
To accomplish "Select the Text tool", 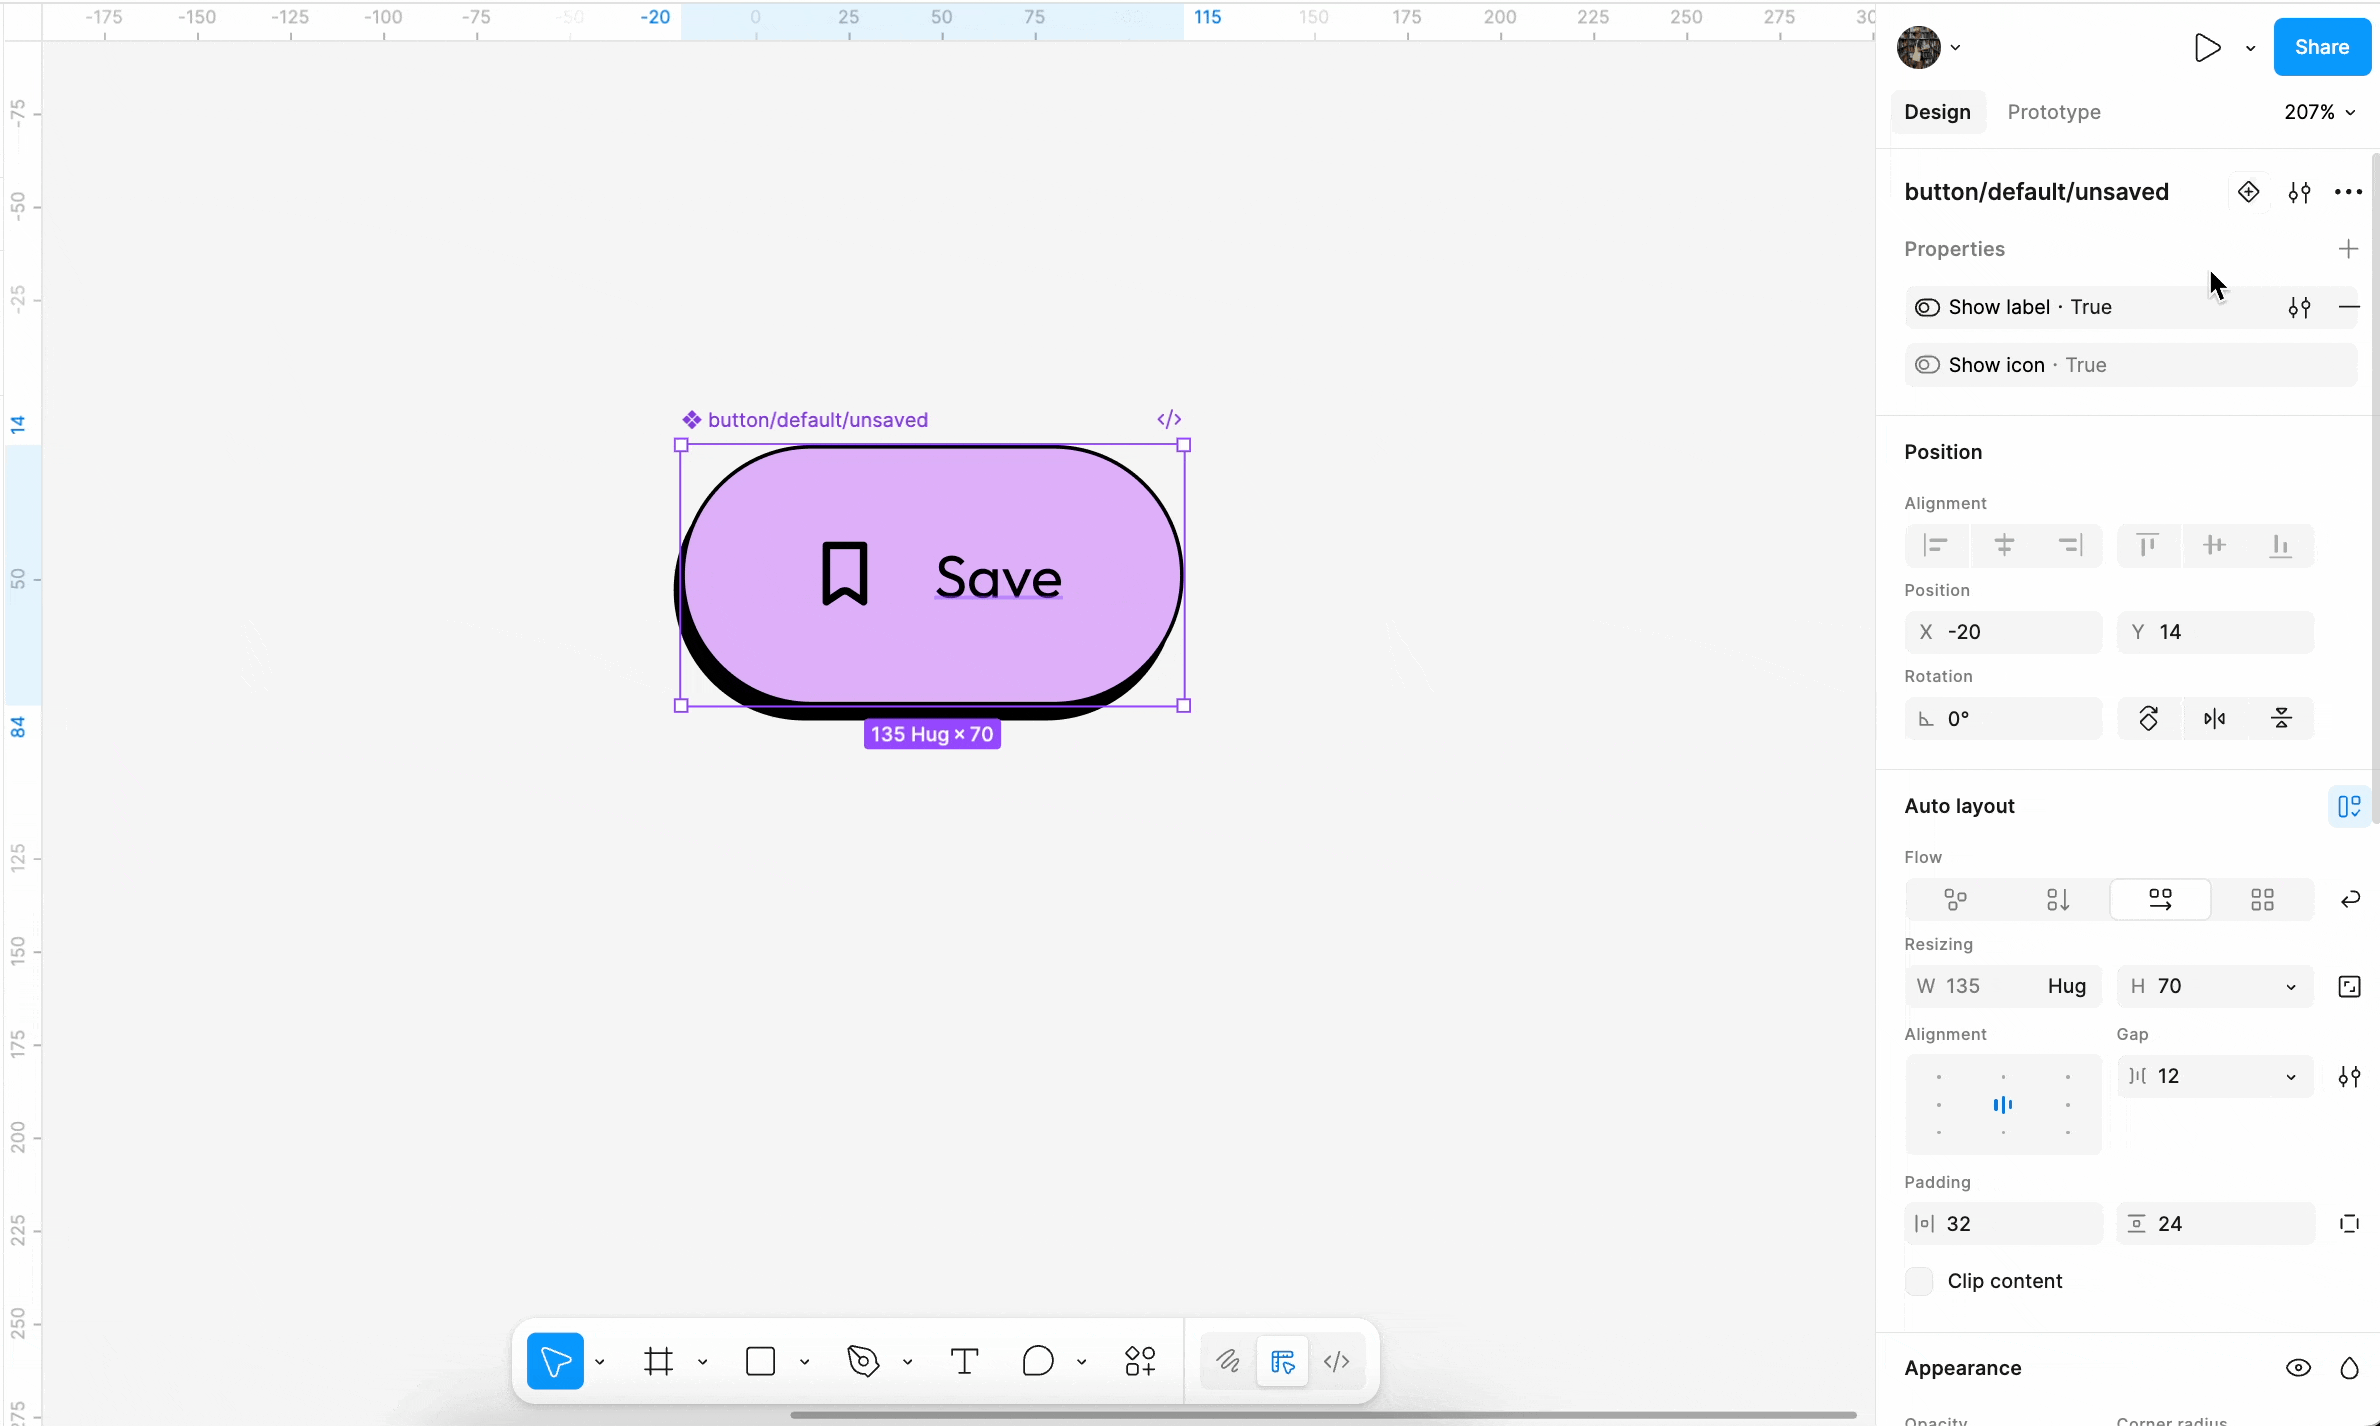I will click(964, 1361).
